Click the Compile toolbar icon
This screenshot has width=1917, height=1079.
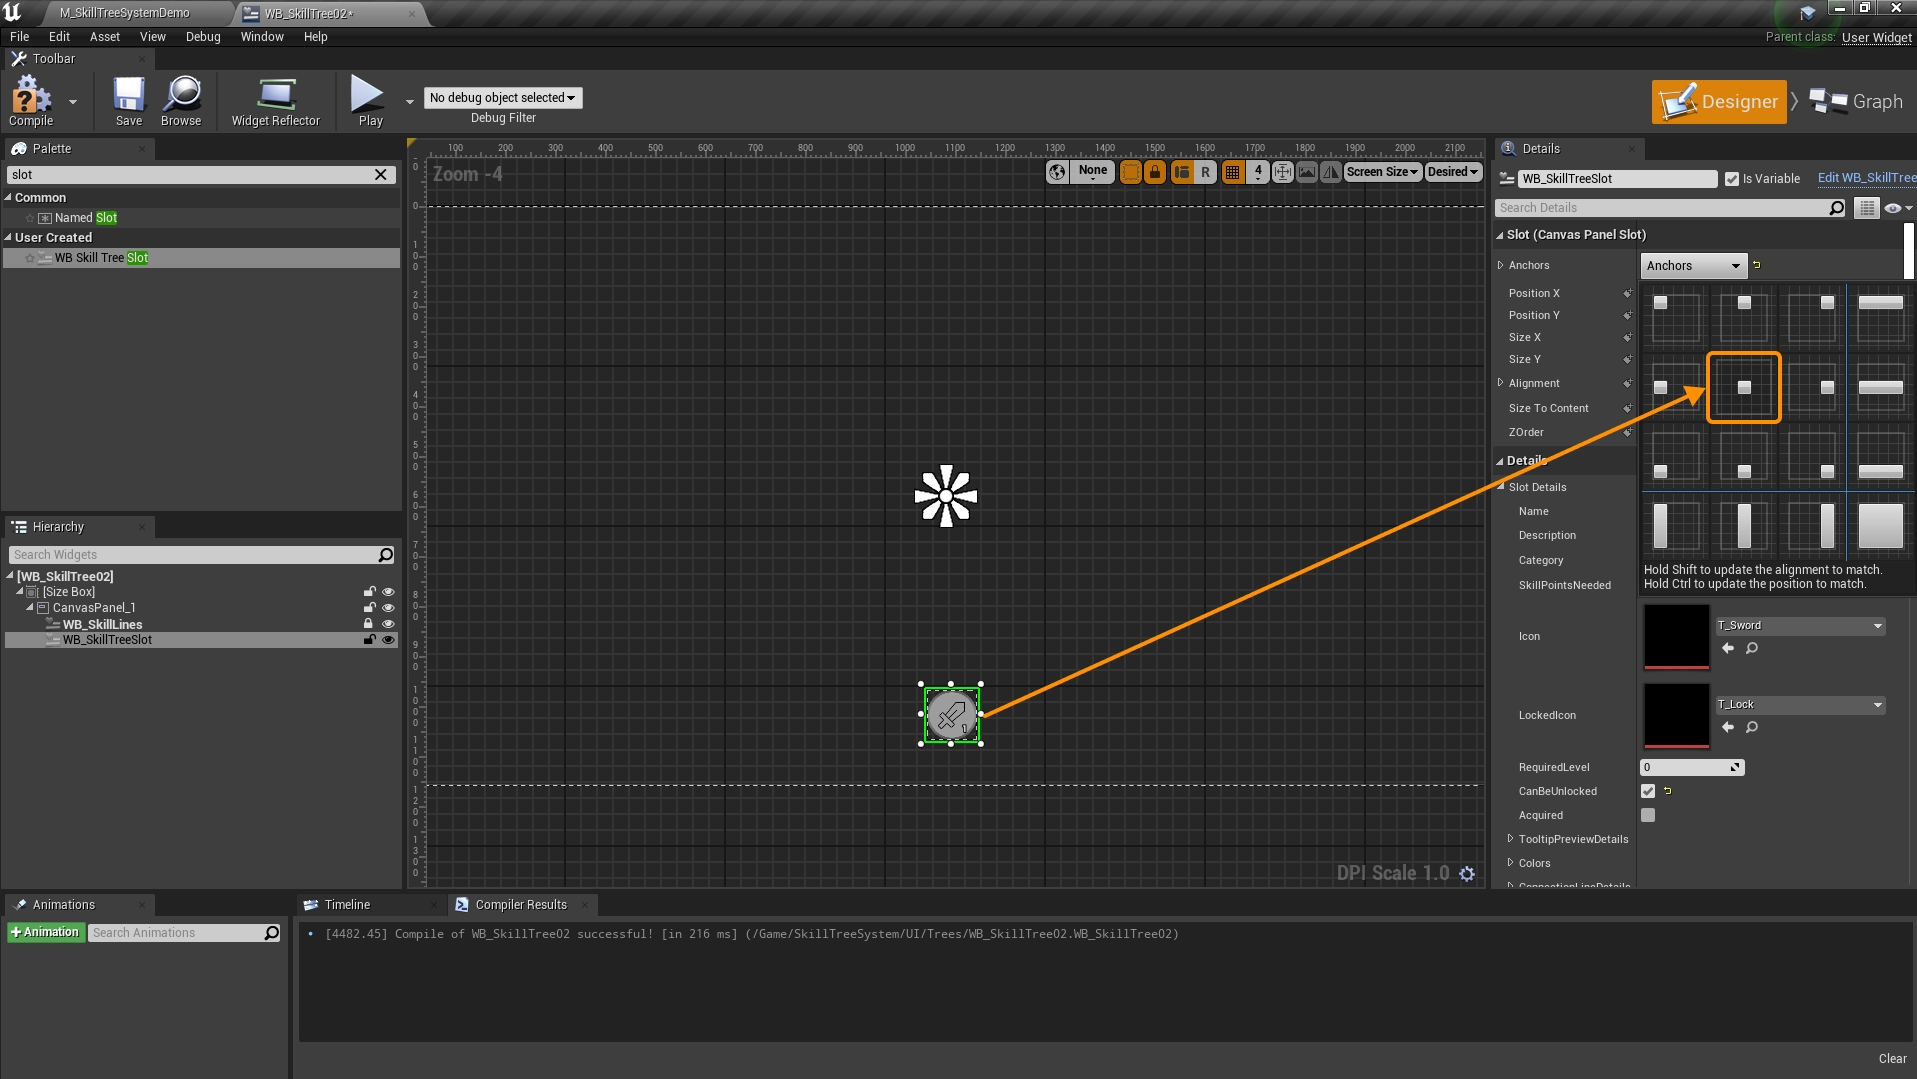31,100
